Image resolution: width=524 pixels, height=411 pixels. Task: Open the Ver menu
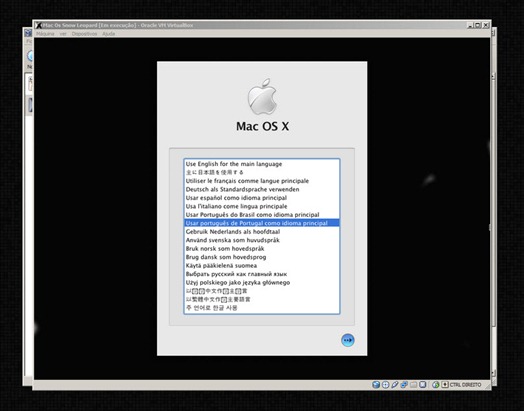[x=63, y=34]
